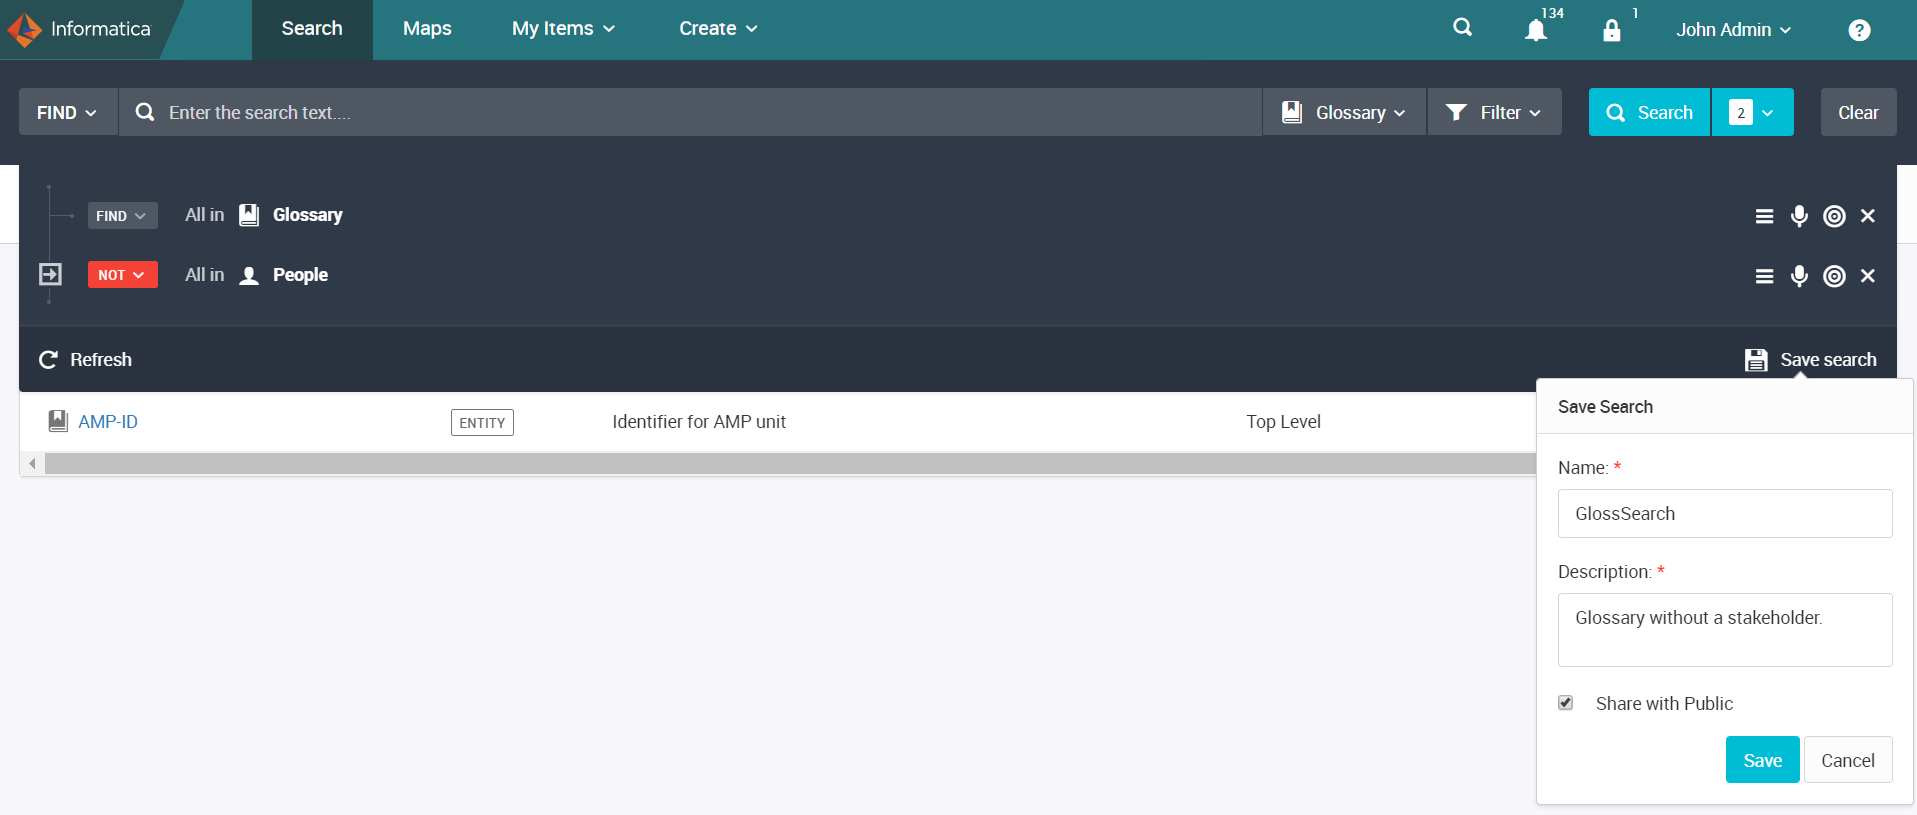Viewport: 1917px width, 815px height.
Task: Click the book icon beside AMP-ID
Action: (x=58, y=421)
